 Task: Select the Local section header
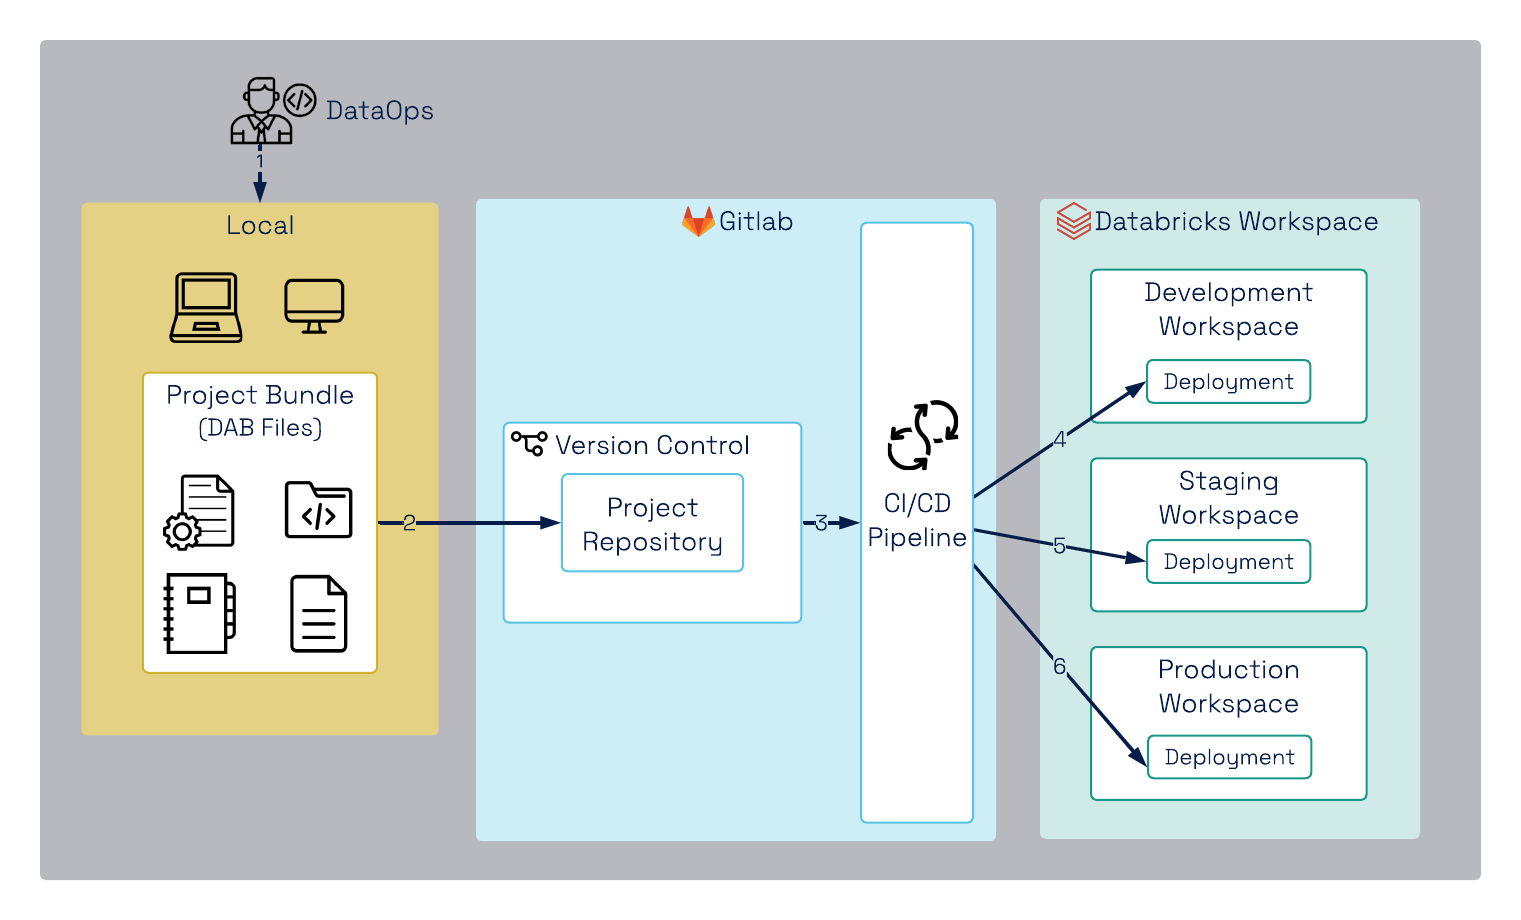tap(259, 225)
